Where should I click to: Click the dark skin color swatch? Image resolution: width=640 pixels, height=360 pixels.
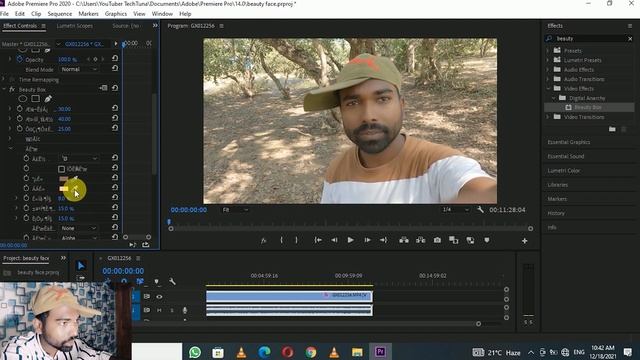coord(64,178)
